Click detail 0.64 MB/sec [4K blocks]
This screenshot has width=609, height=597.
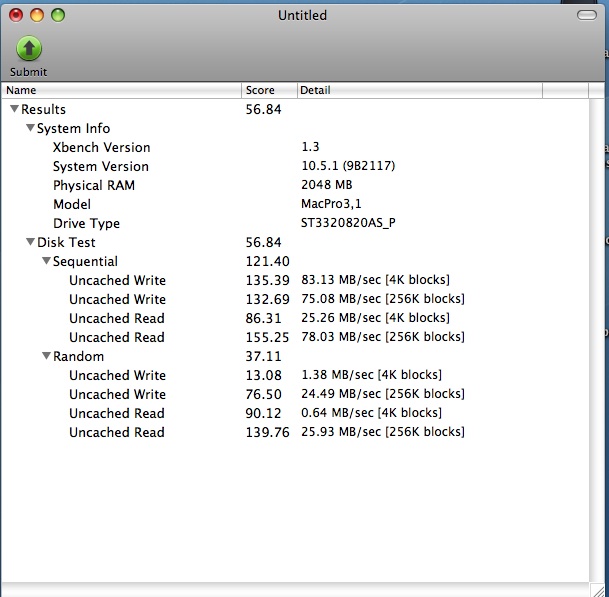click(x=372, y=413)
